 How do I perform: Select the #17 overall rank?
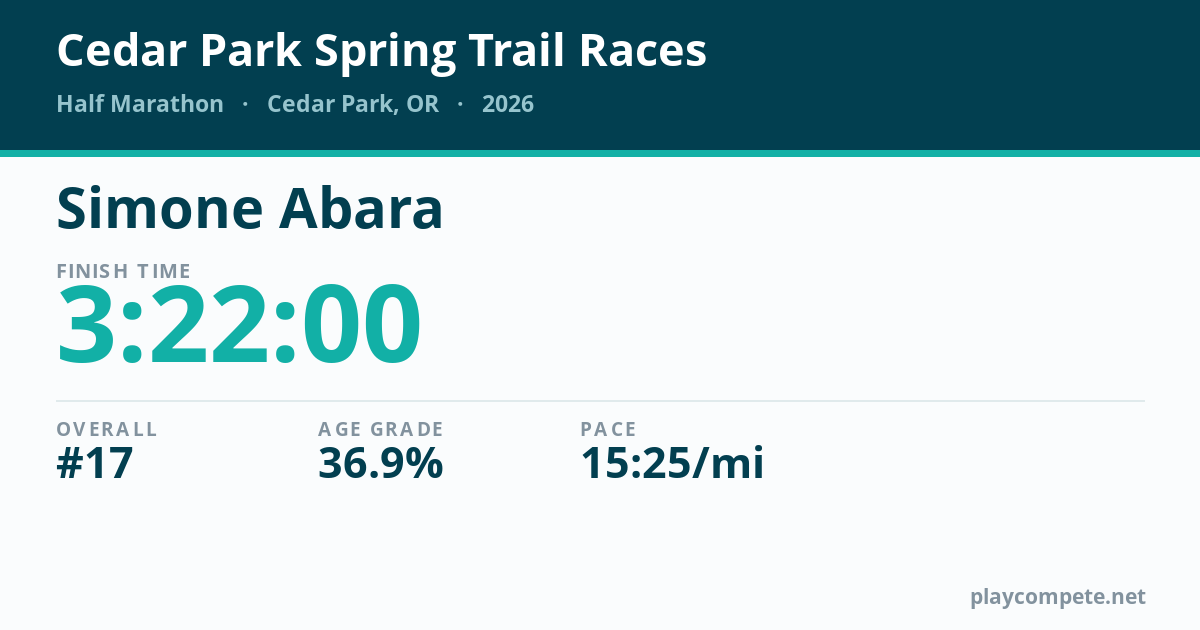pos(95,463)
